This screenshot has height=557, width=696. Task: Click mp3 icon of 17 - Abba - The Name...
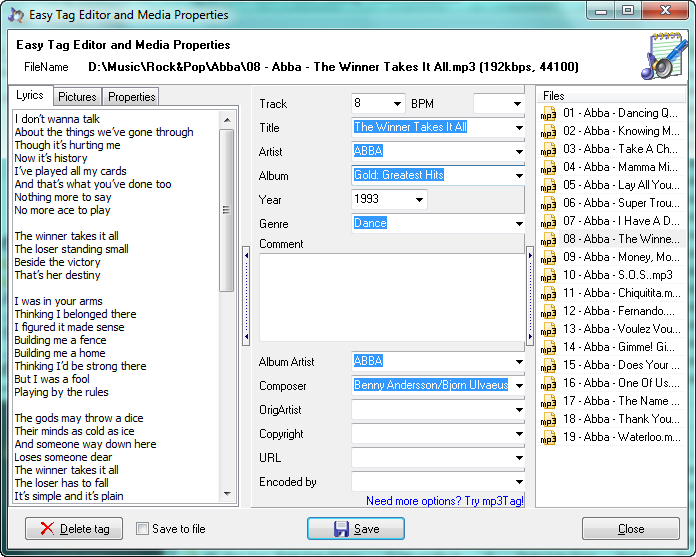click(x=548, y=402)
